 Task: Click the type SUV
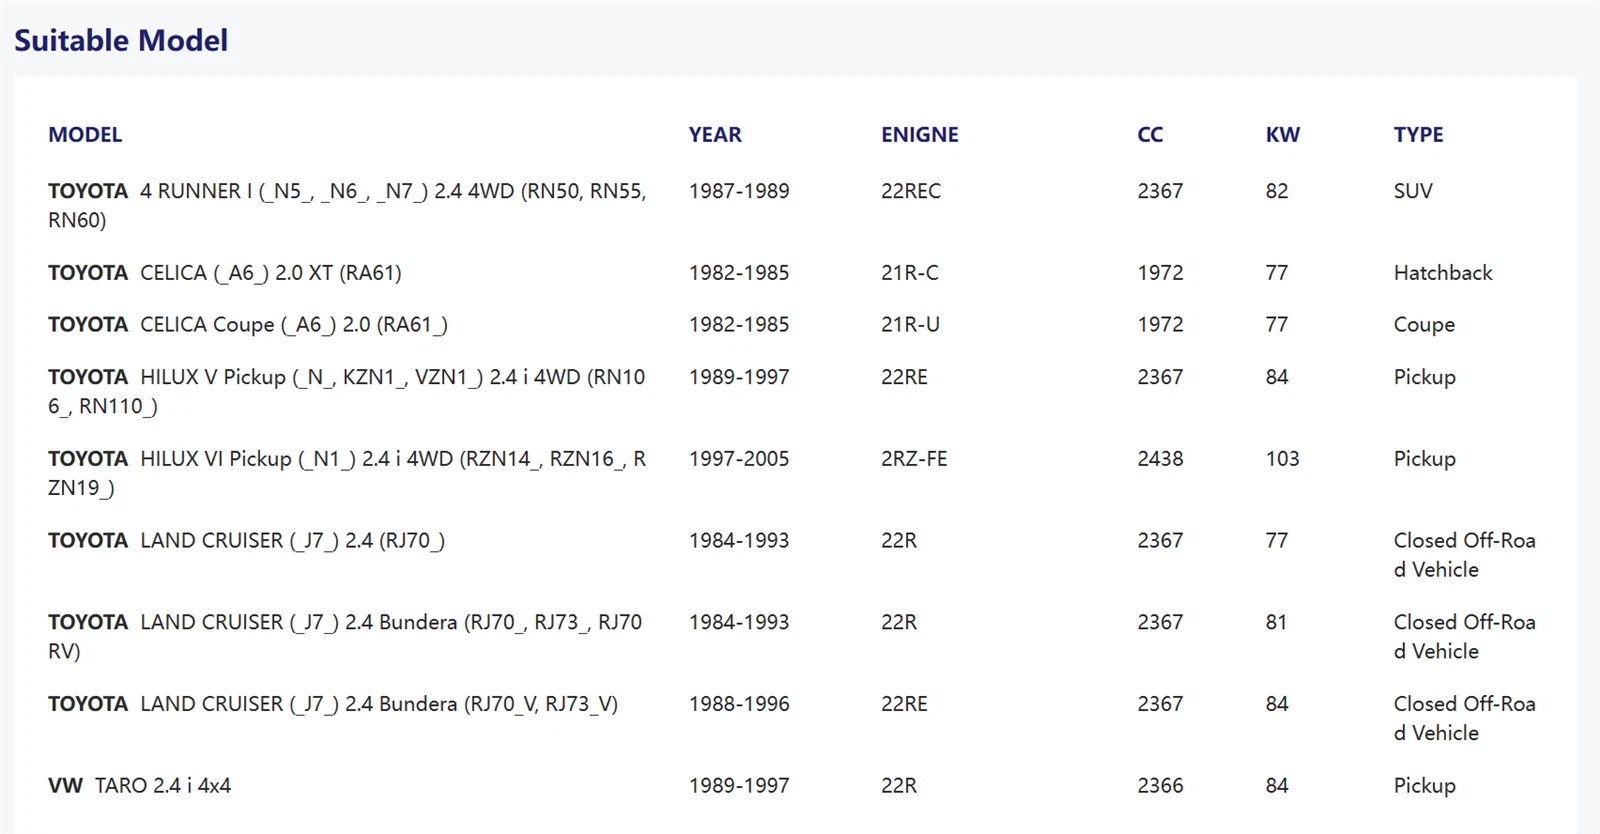(1413, 191)
